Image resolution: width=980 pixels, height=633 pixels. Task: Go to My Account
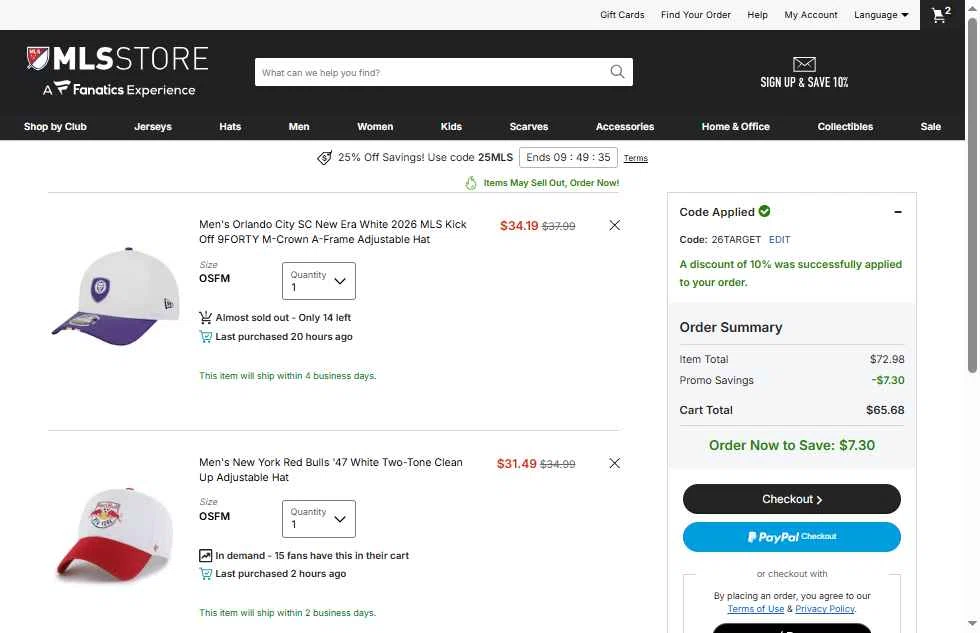click(811, 14)
